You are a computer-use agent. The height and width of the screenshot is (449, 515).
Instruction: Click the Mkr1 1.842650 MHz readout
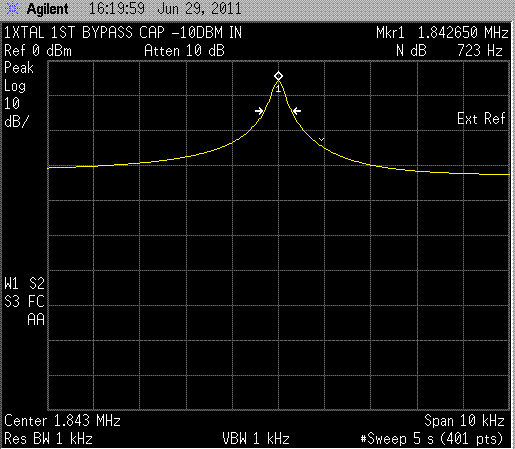point(442,33)
